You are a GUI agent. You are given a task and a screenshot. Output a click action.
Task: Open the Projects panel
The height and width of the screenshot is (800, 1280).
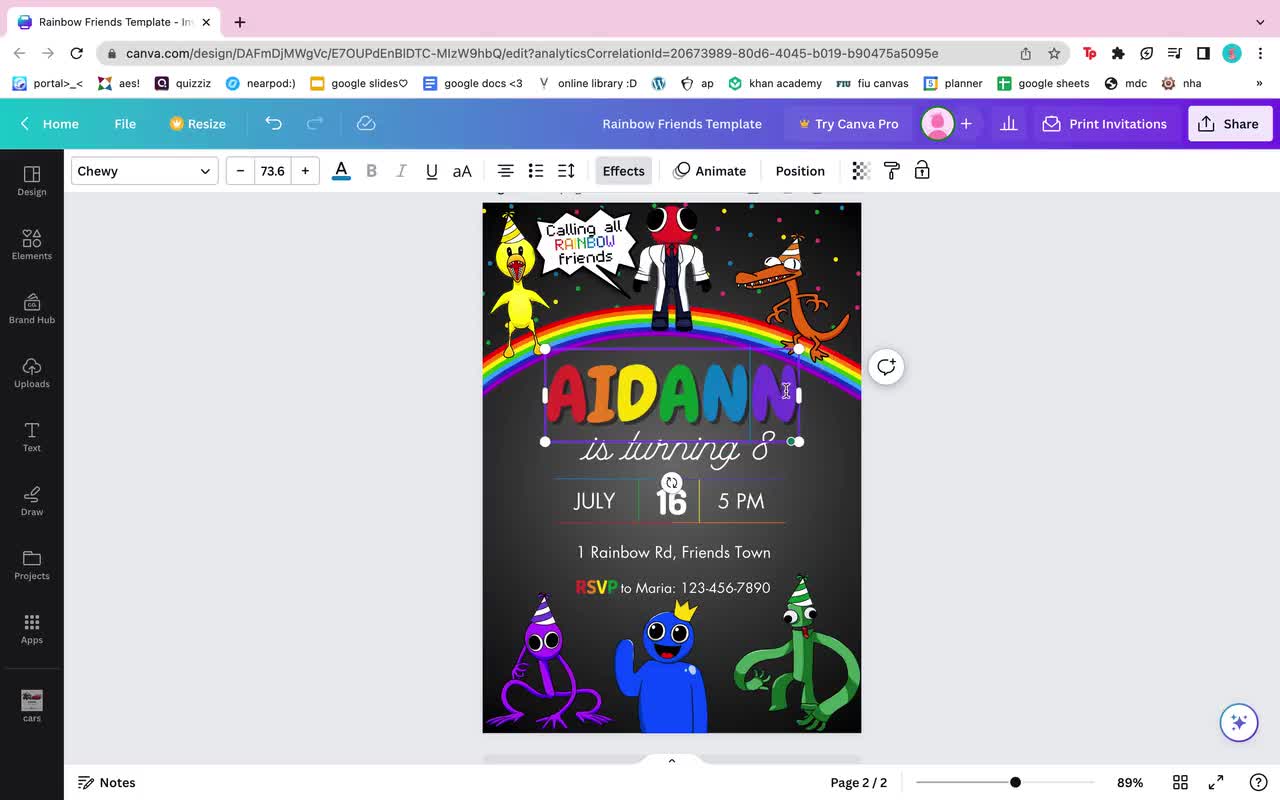pos(32,565)
